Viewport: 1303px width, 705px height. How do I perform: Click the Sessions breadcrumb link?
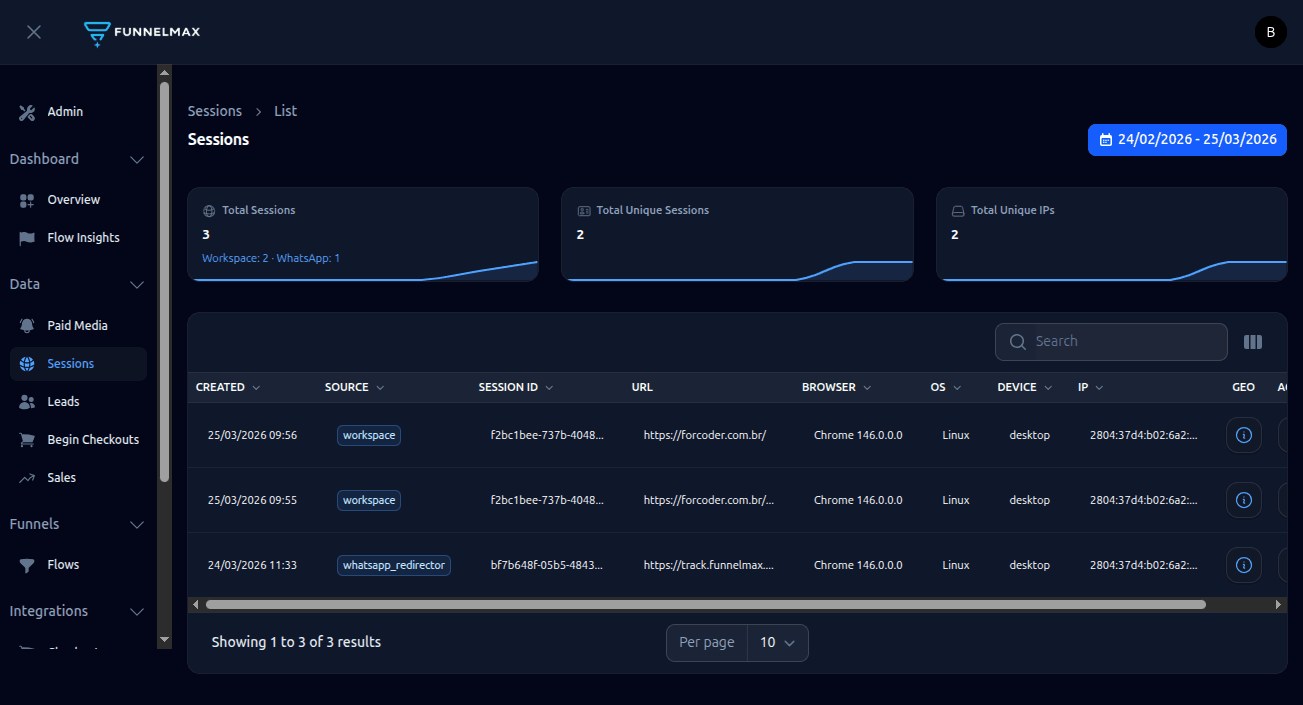(x=214, y=110)
